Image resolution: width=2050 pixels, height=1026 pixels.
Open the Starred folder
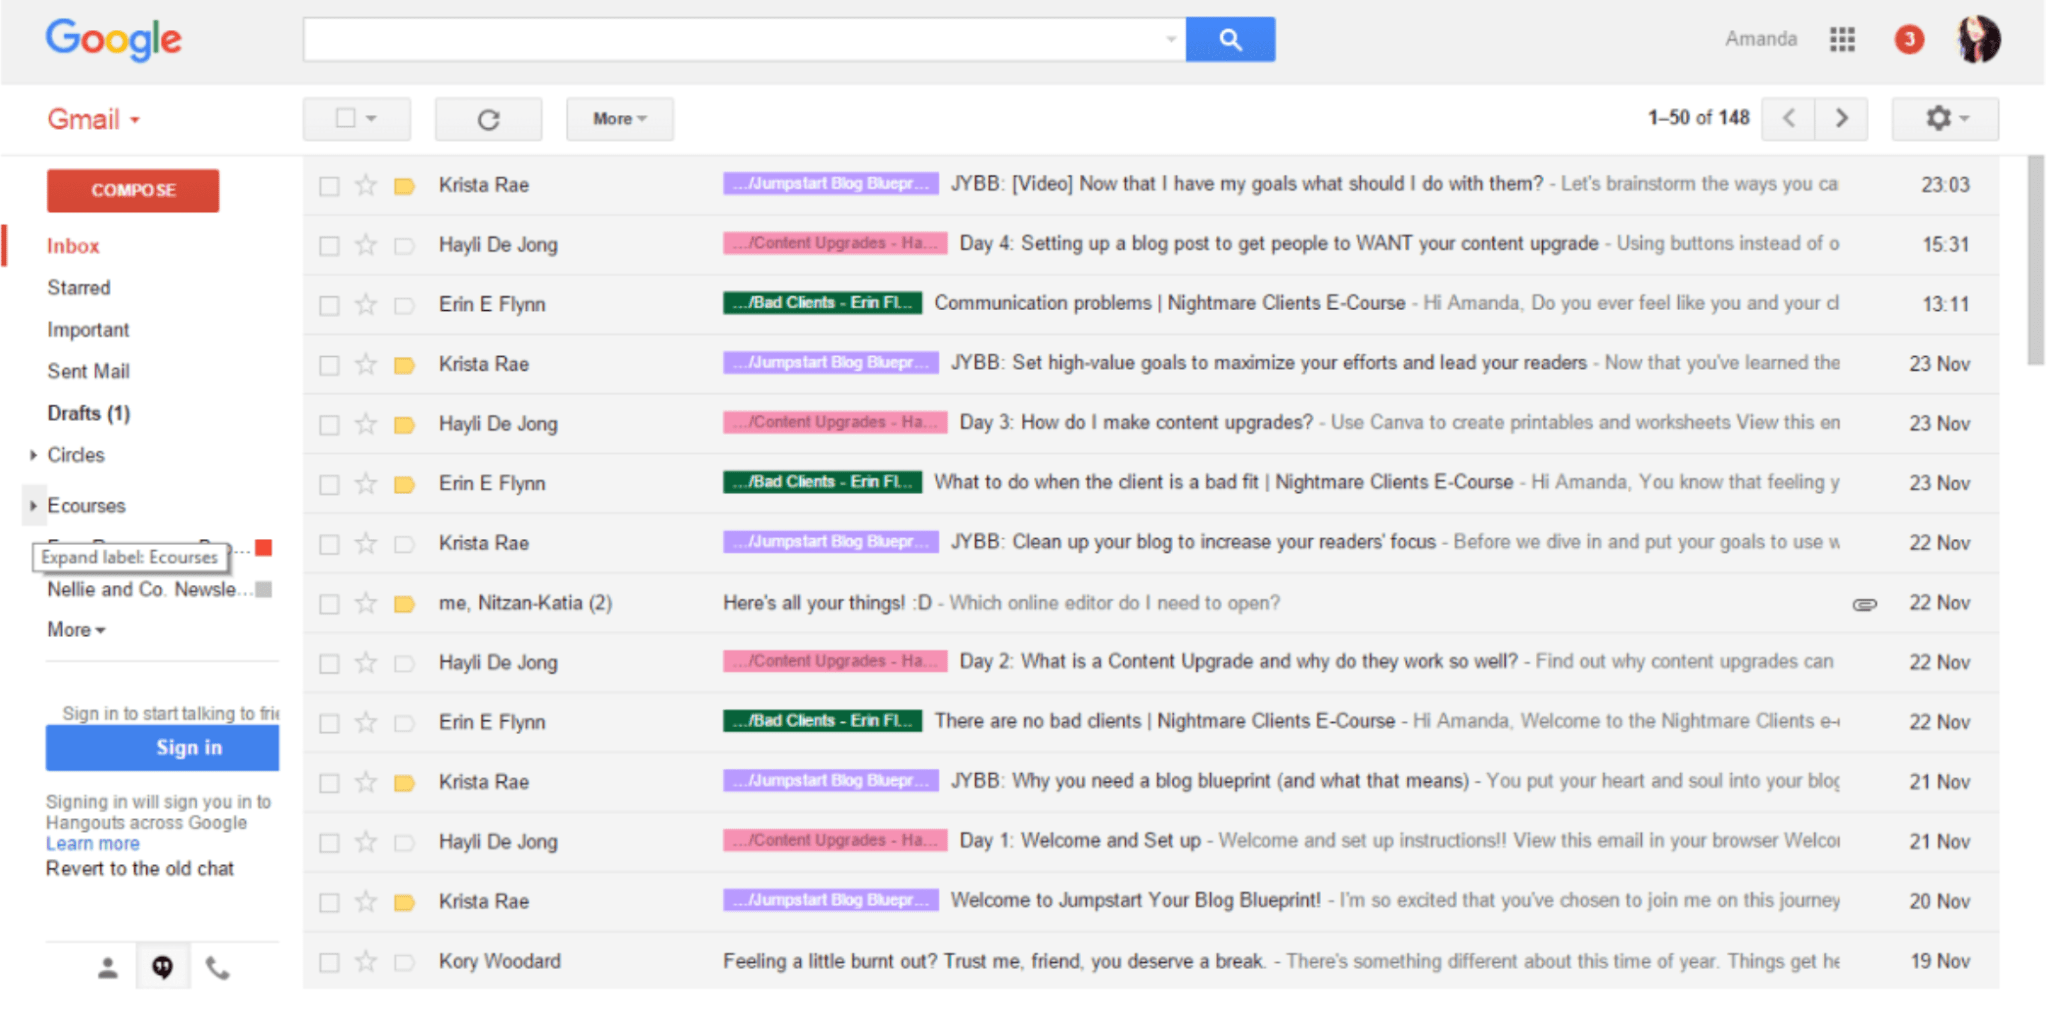point(79,288)
